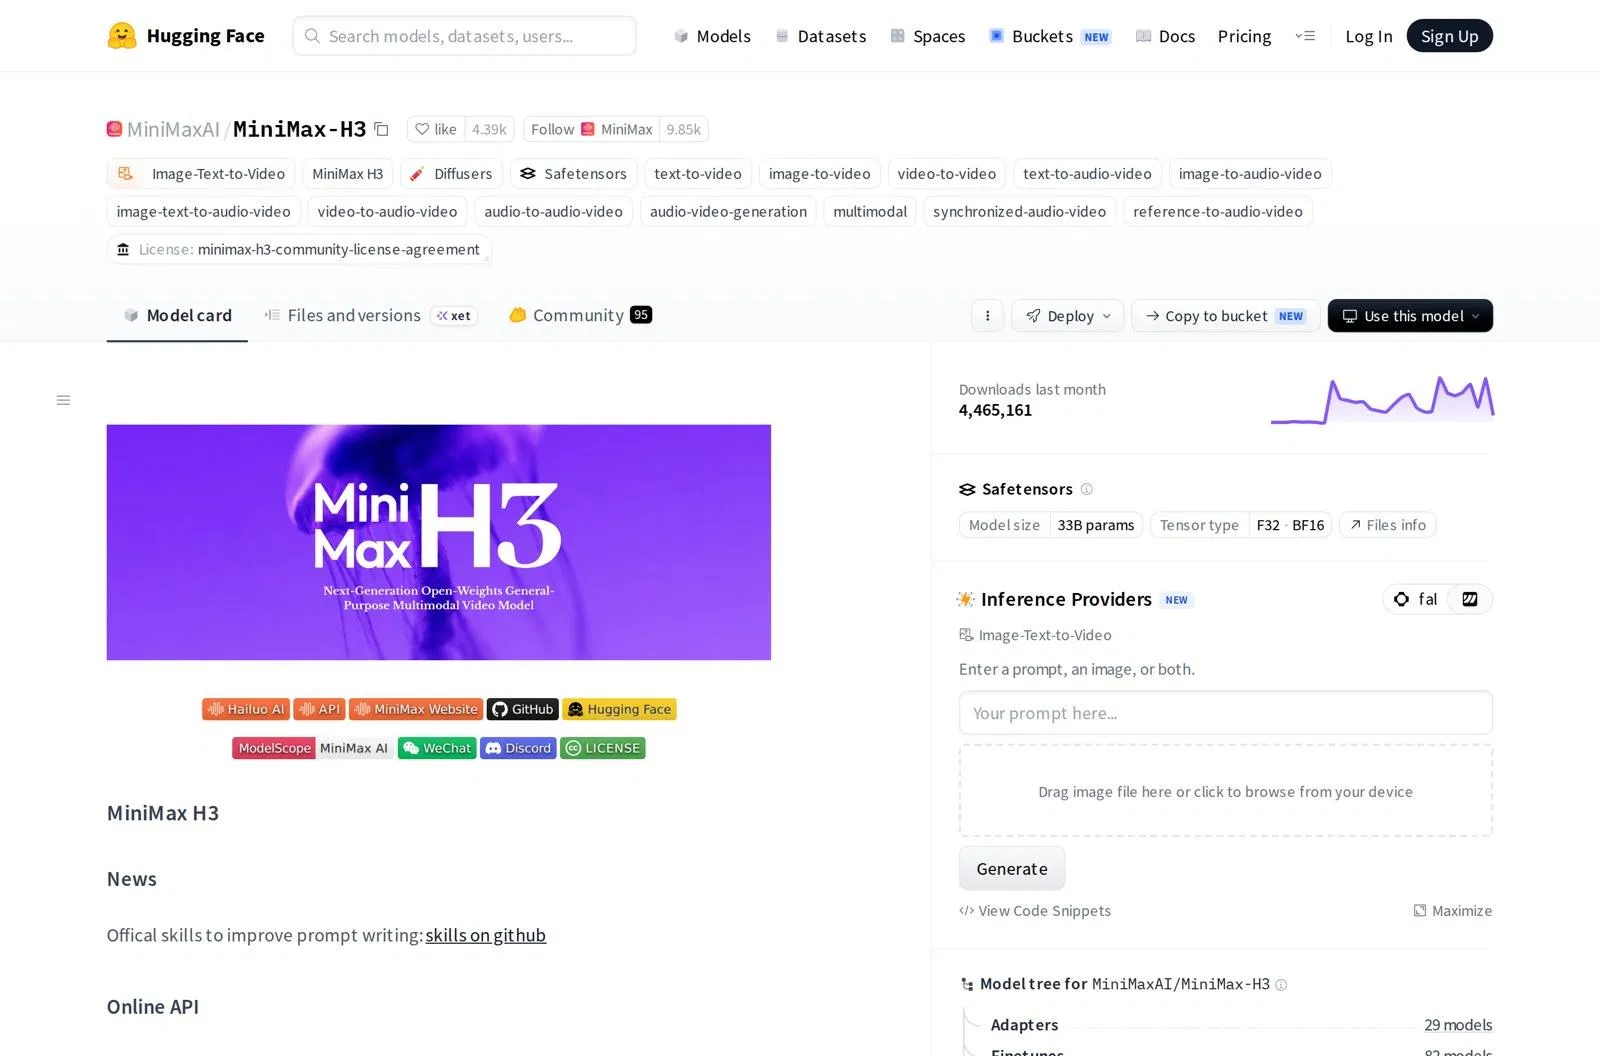Open the Discord badge
1600x1056 pixels.
point(518,748)
